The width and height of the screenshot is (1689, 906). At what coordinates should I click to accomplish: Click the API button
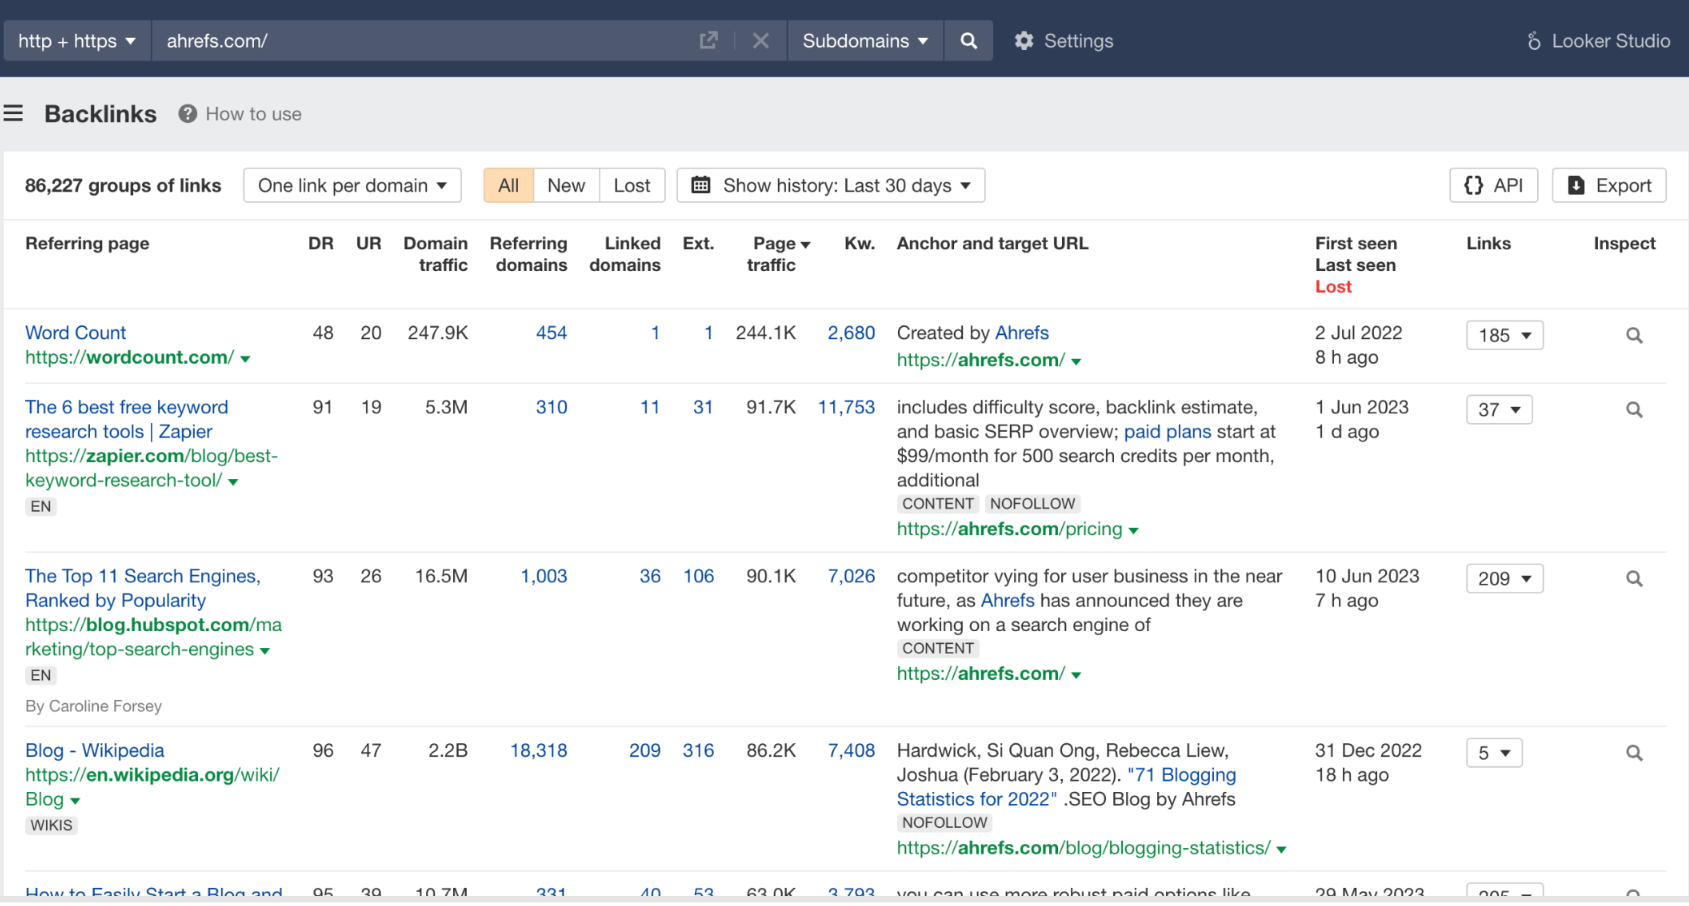(x=1493, y=185)
